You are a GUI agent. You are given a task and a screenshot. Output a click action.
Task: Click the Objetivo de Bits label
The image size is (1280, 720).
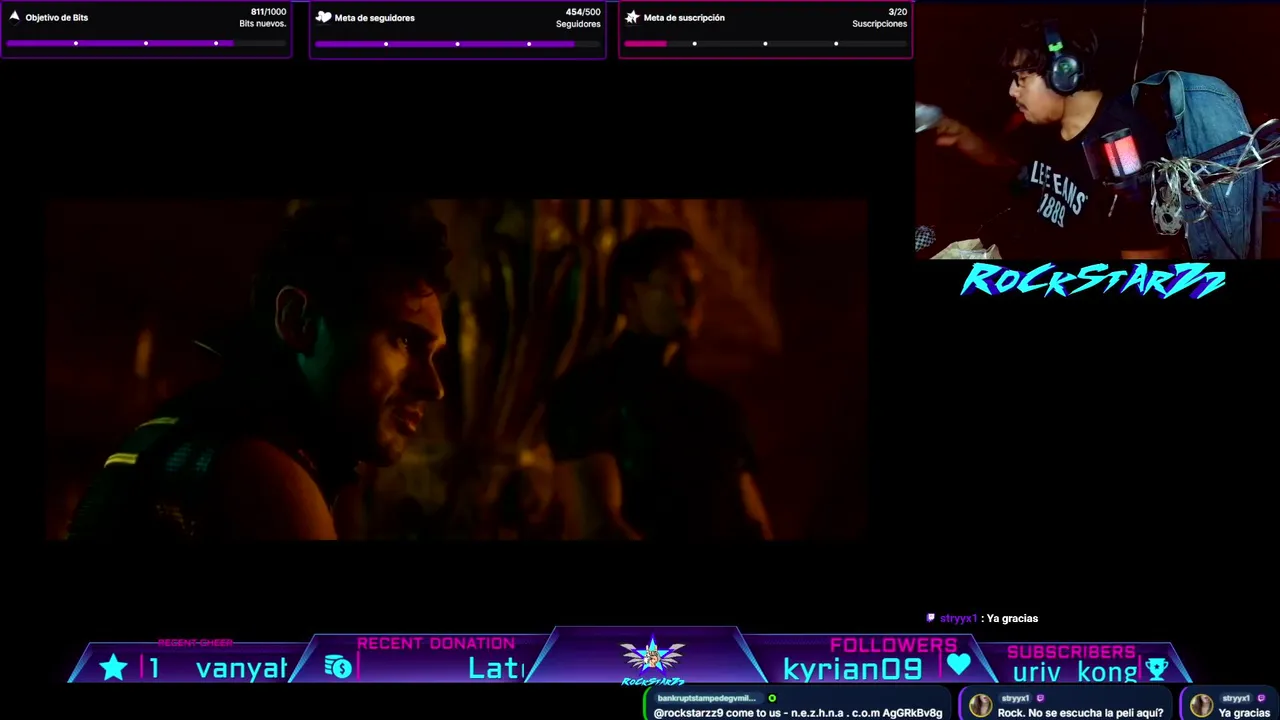coord(57,18)
